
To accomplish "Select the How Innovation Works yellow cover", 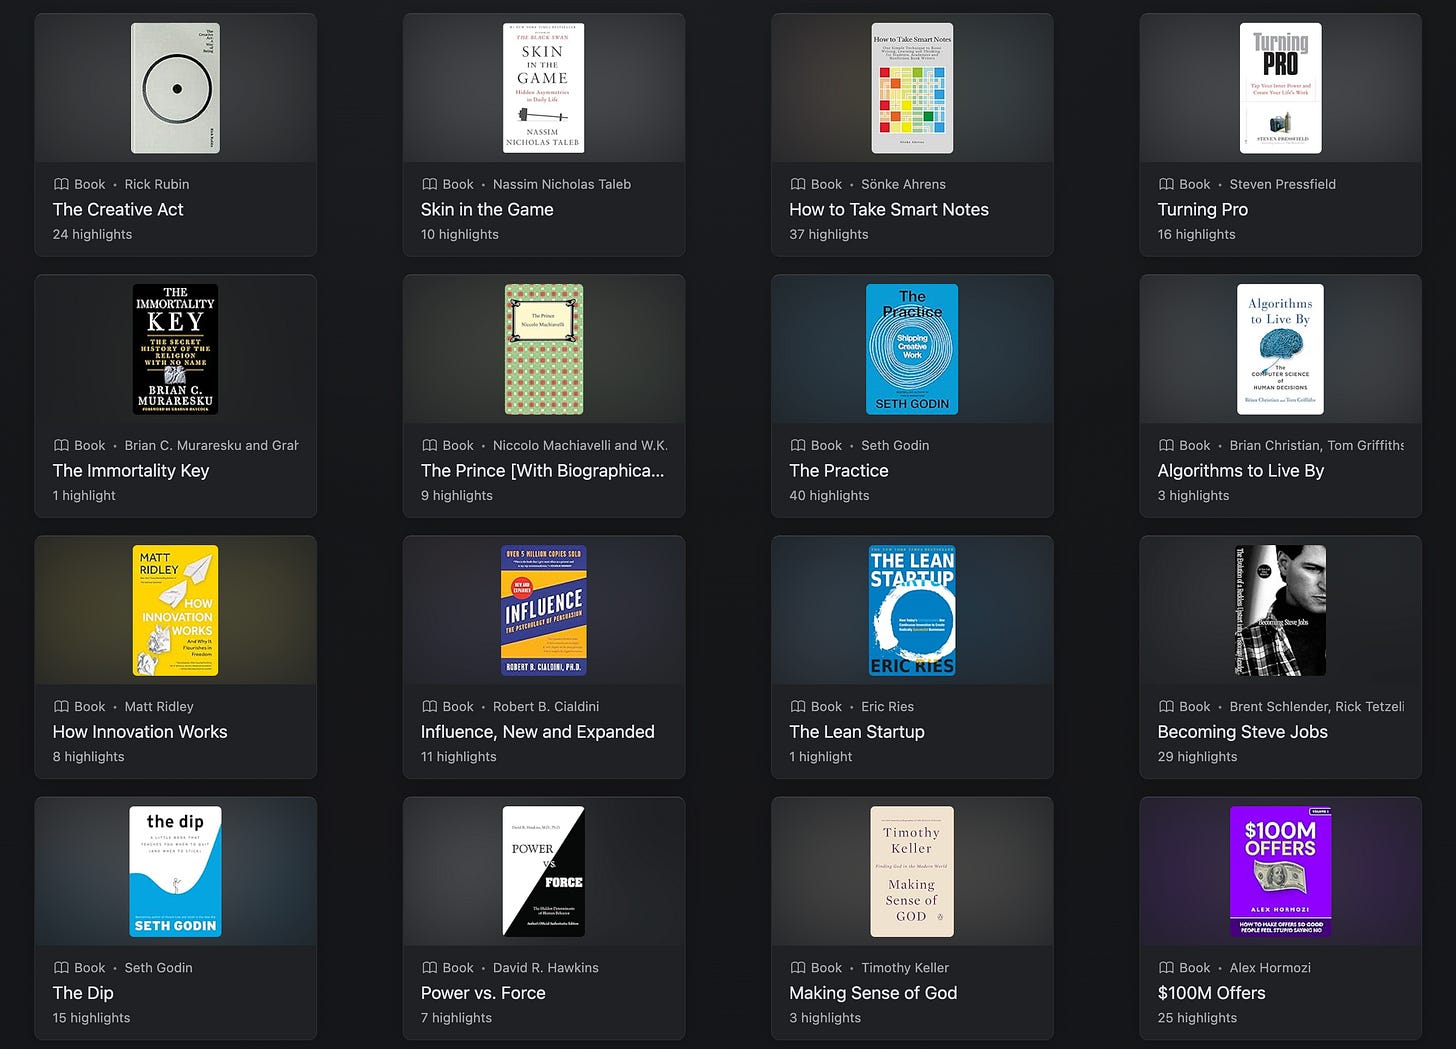I will (175, 610).
